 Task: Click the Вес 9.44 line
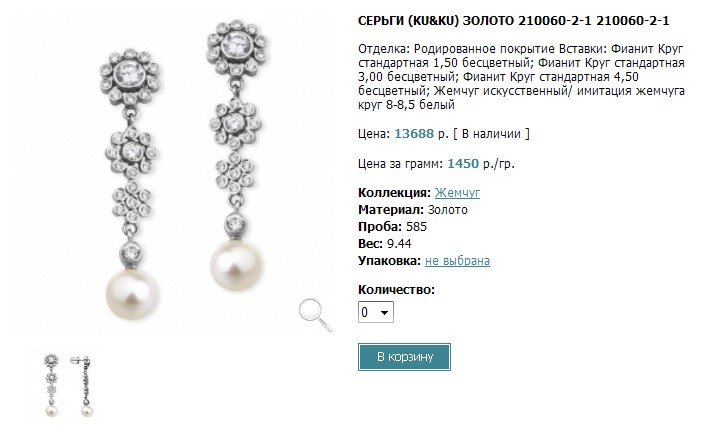(385, 244)
